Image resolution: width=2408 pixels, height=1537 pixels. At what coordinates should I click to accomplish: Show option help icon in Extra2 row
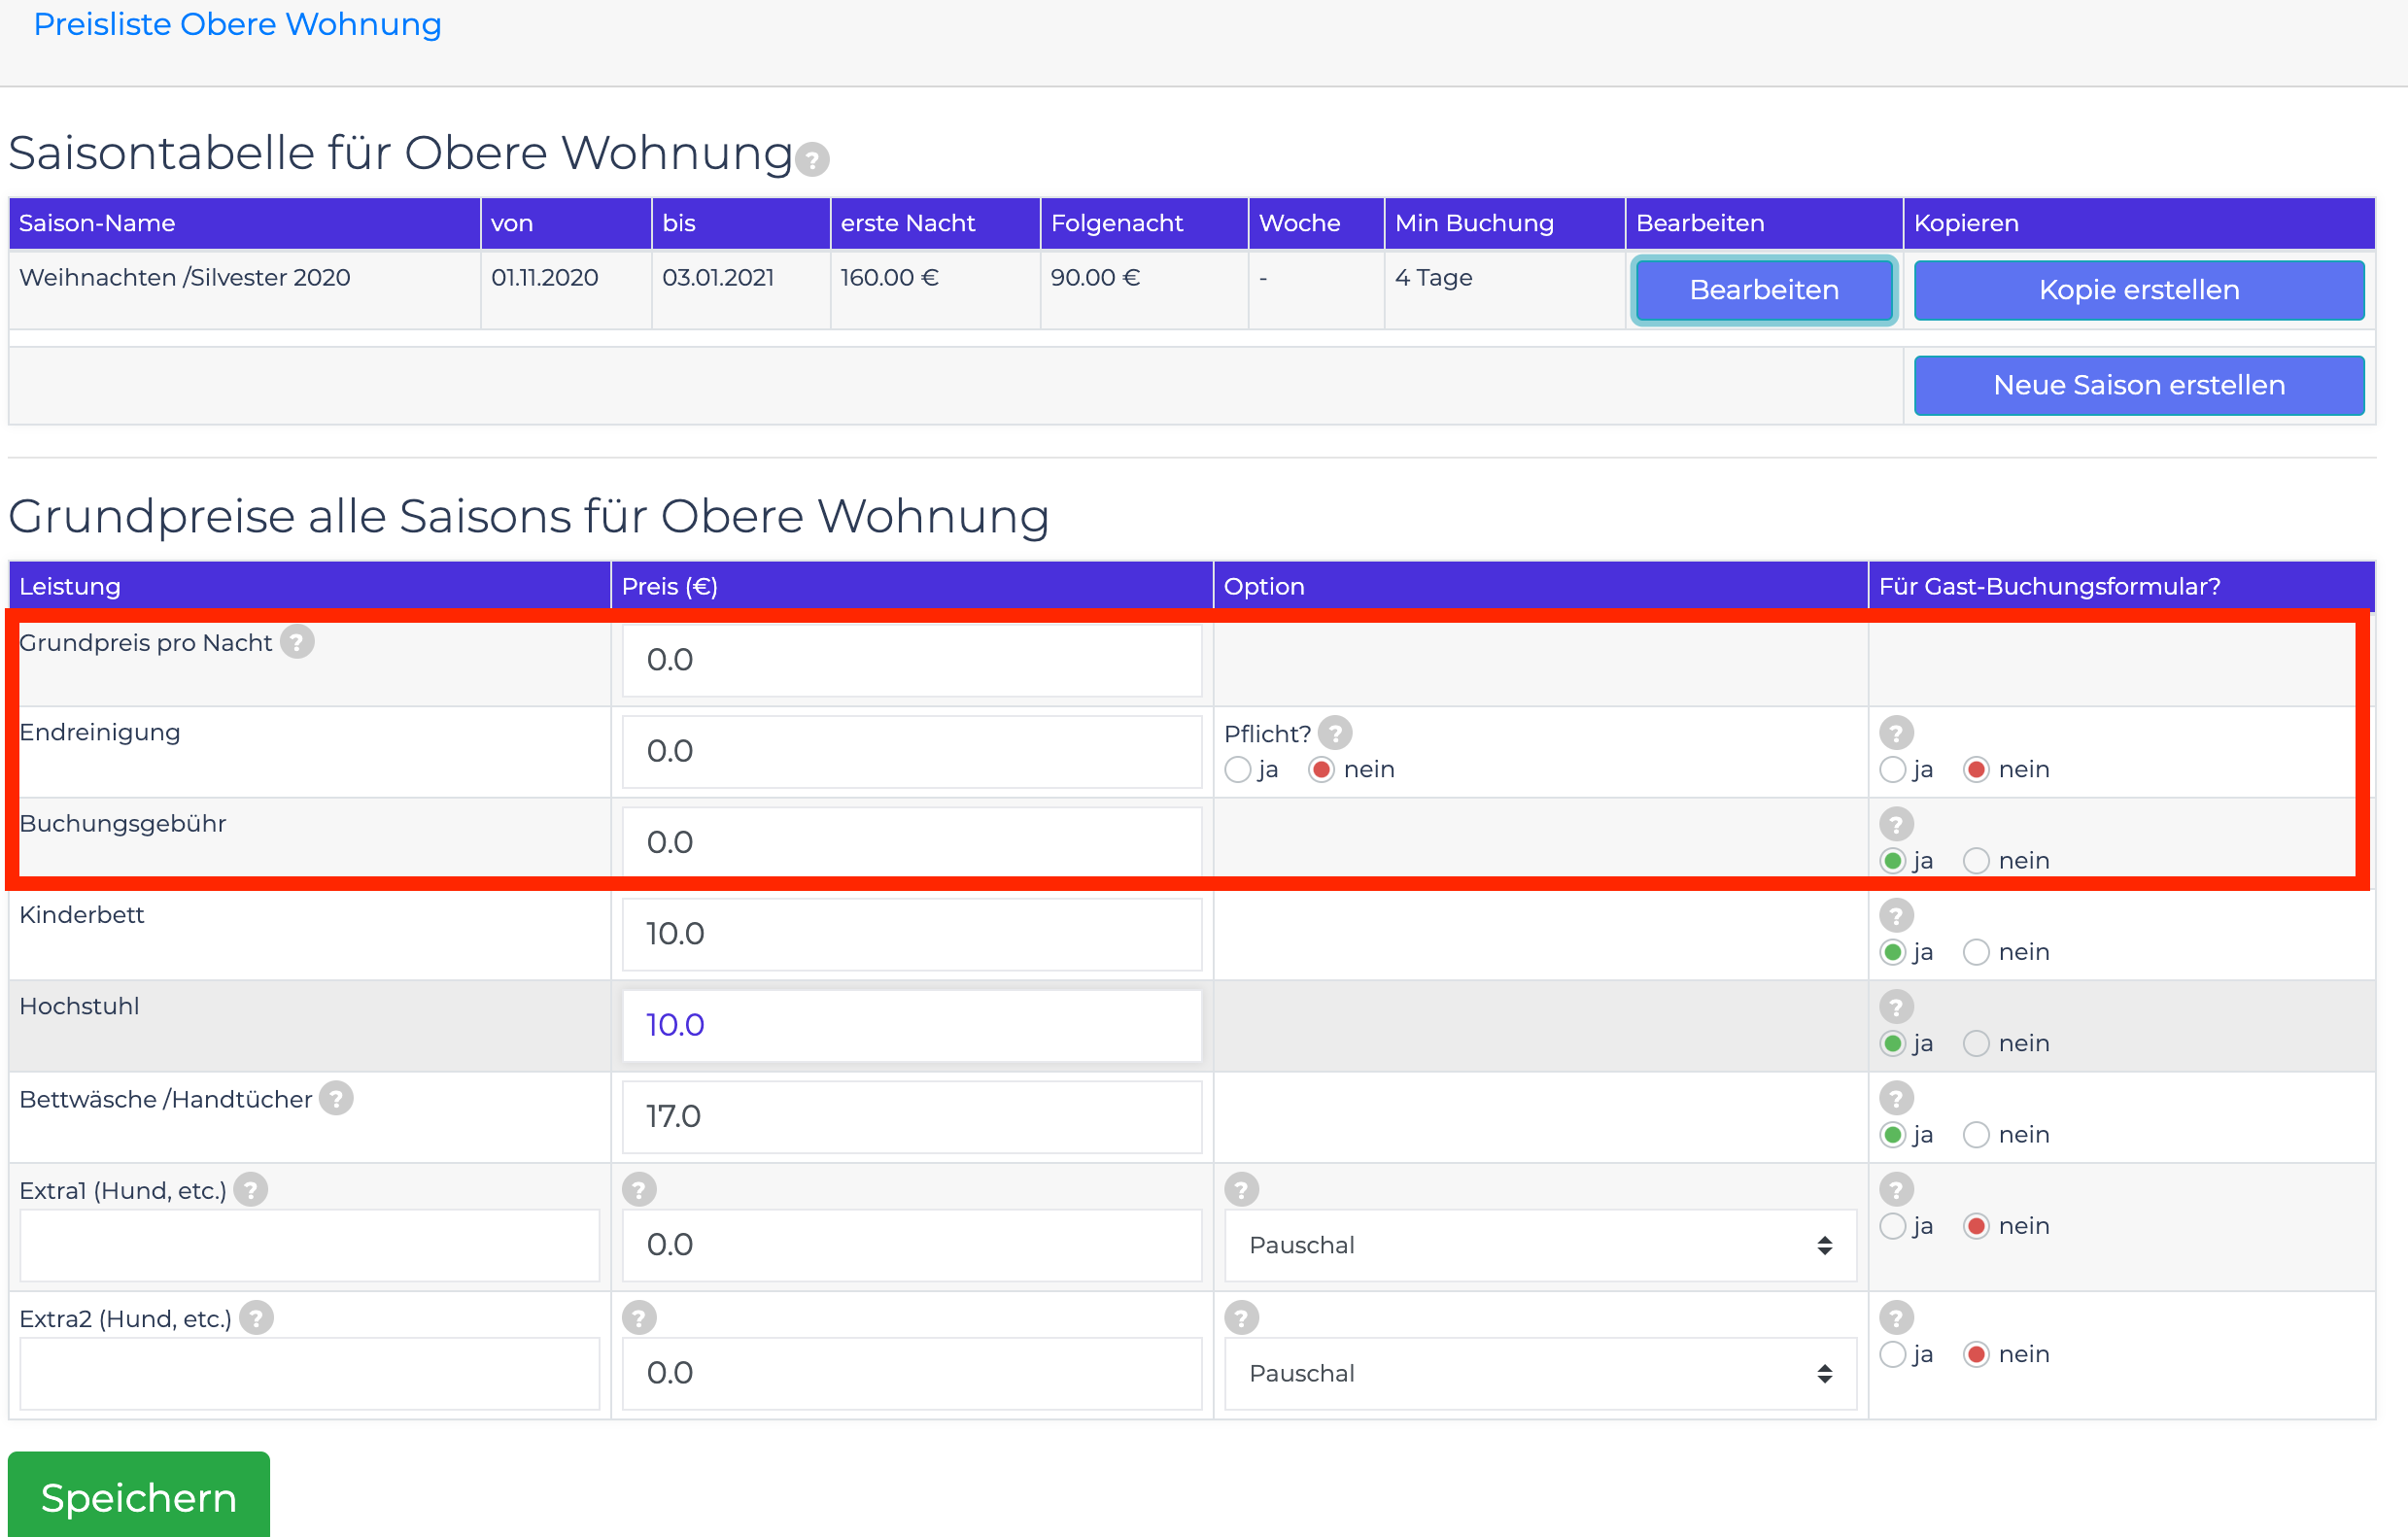pyautogui.click(x=1241, y=1318)
